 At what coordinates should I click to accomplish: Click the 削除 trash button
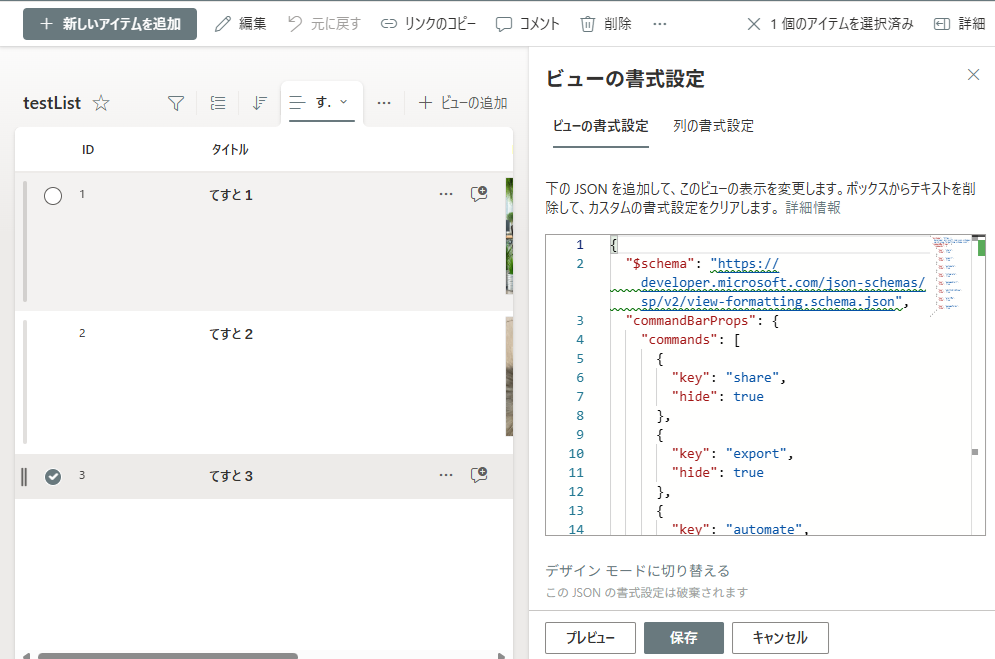[606, 24]
